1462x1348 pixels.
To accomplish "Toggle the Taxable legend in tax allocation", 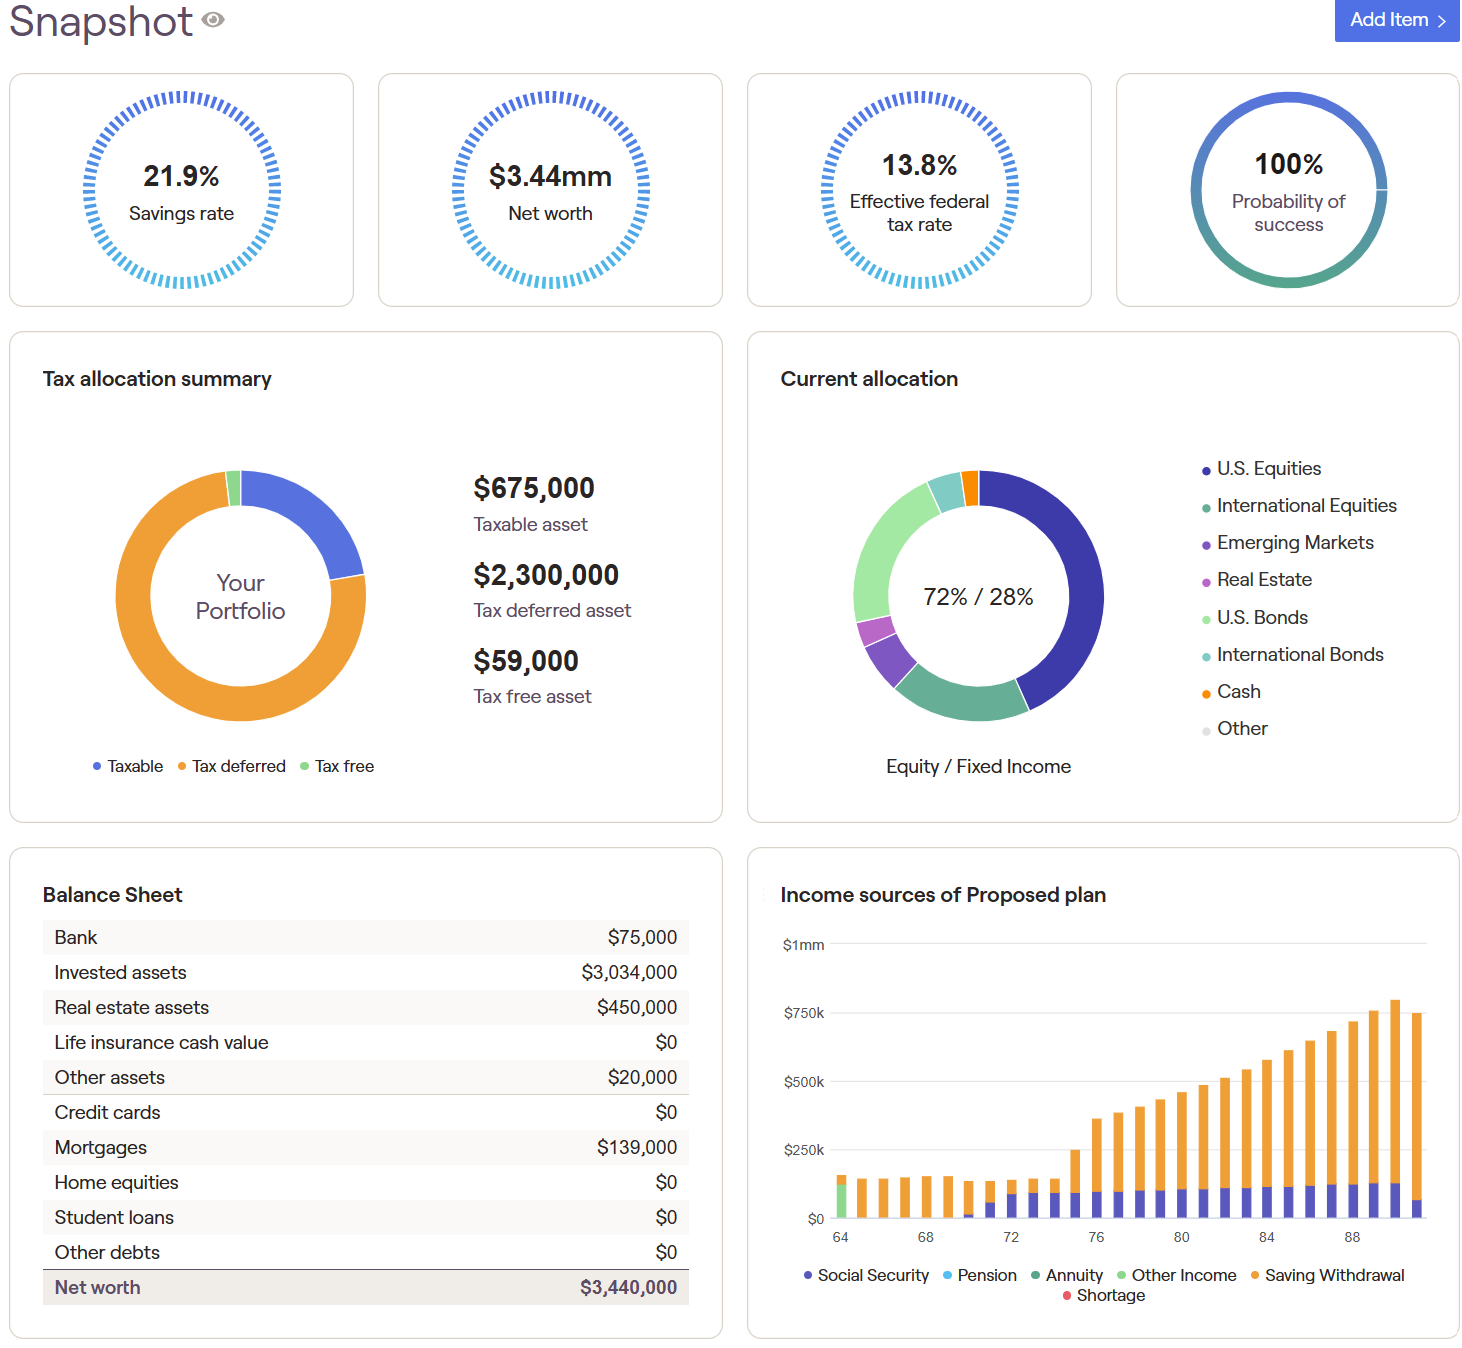I will 128,766.
